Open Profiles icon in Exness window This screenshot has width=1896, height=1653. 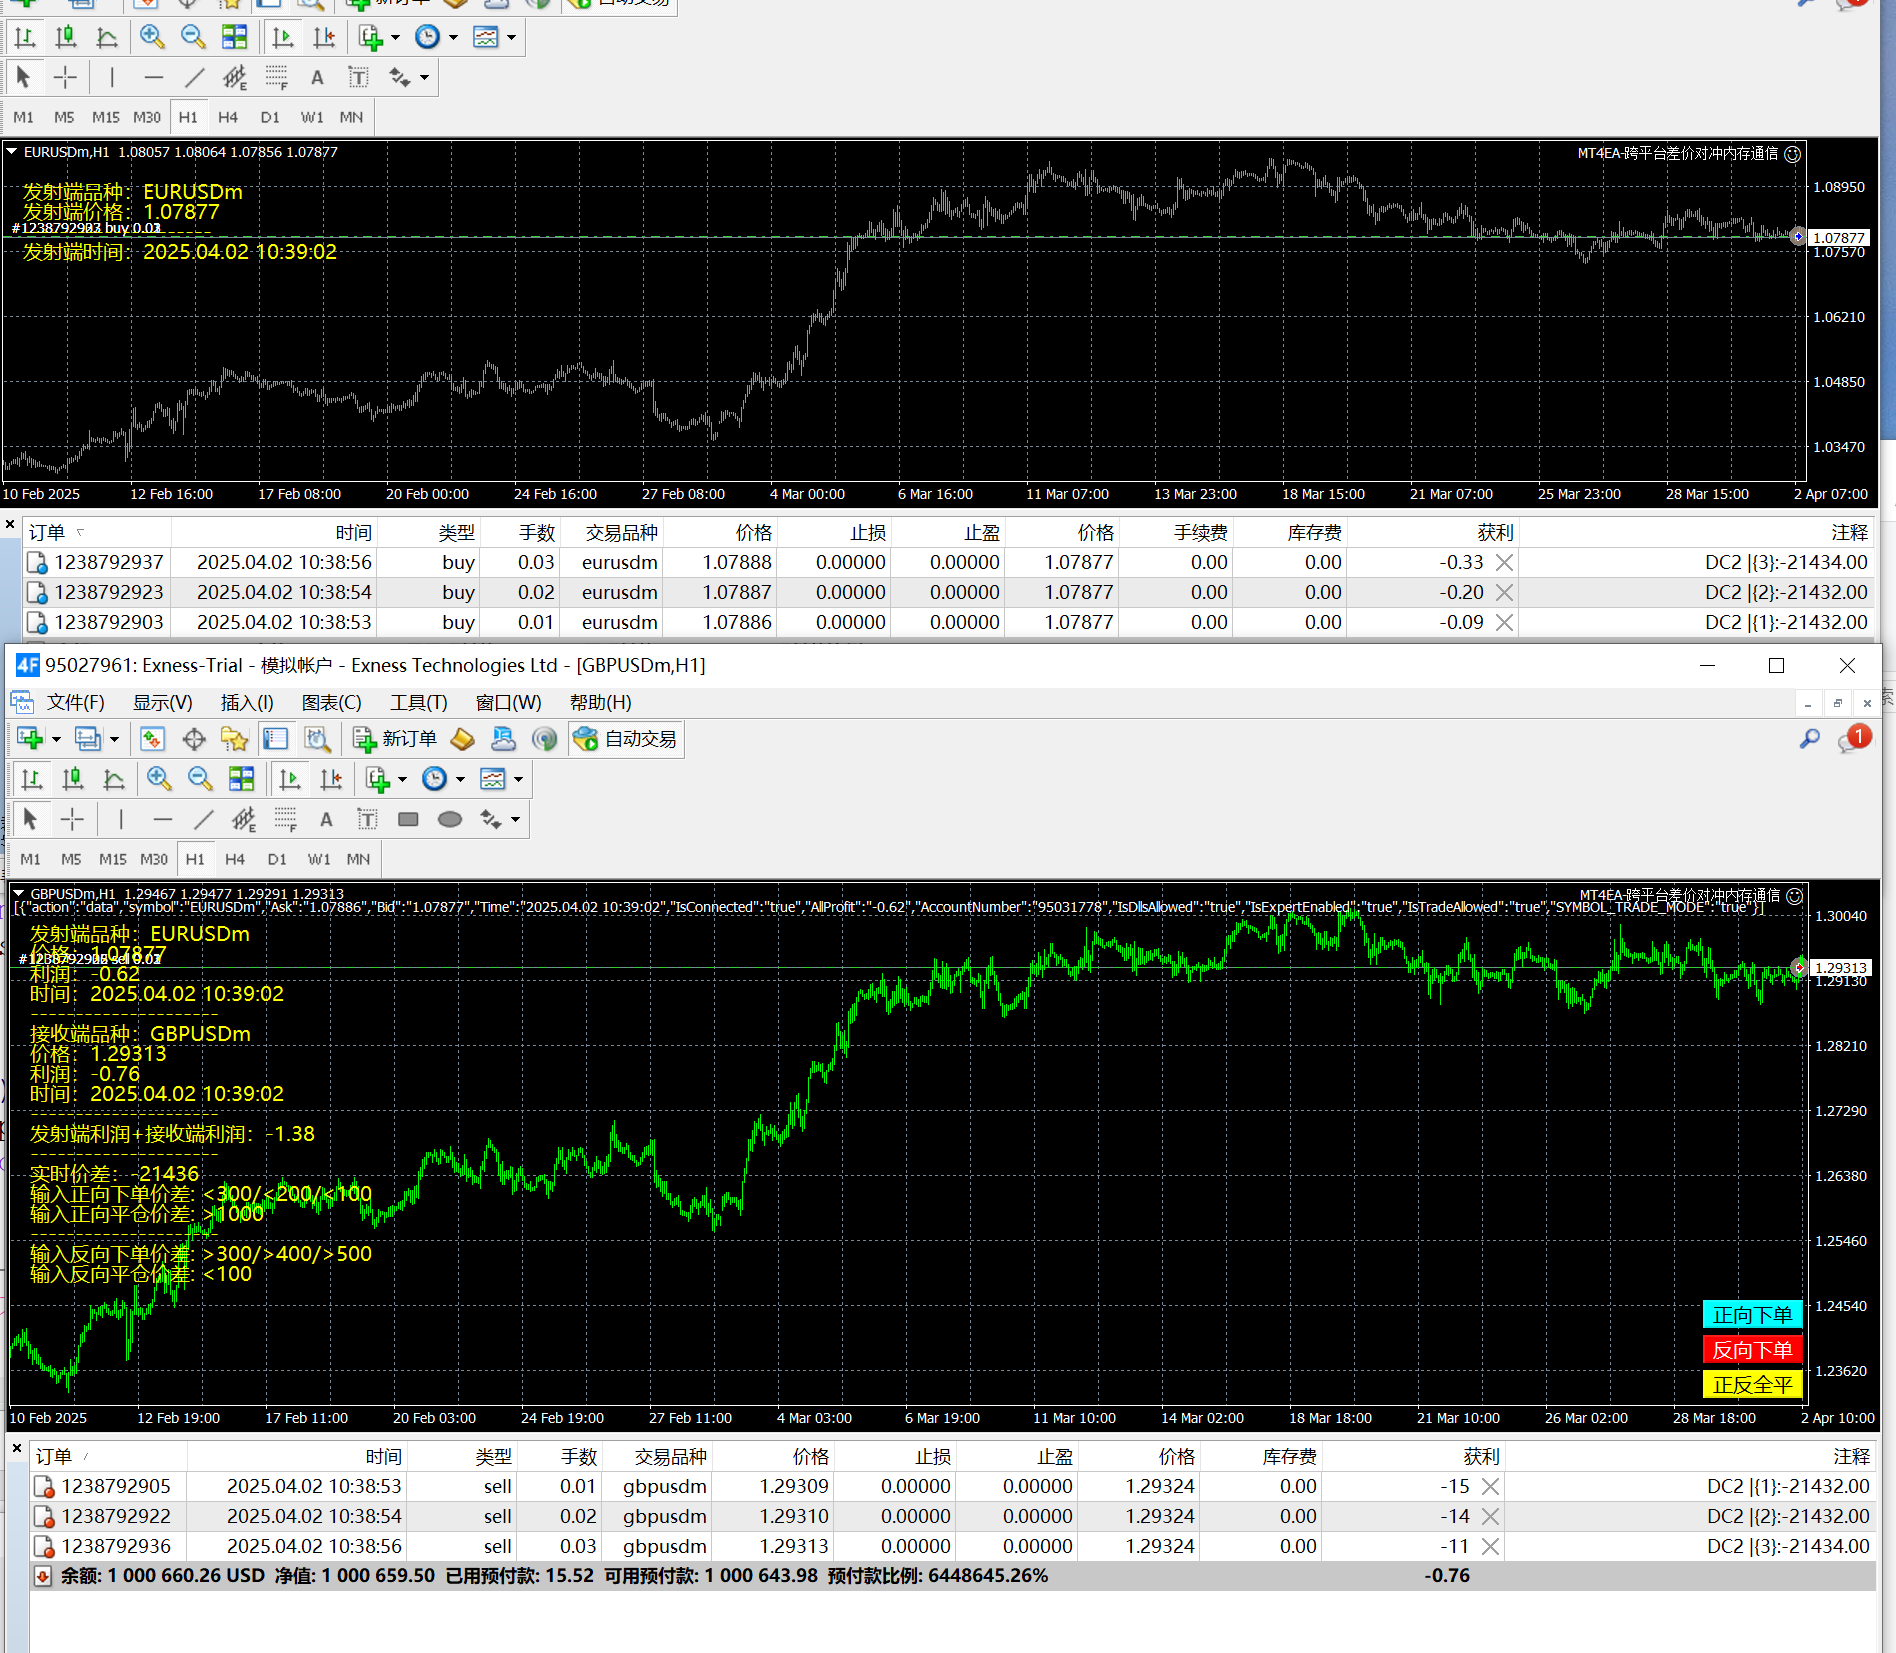click(88, 739)
